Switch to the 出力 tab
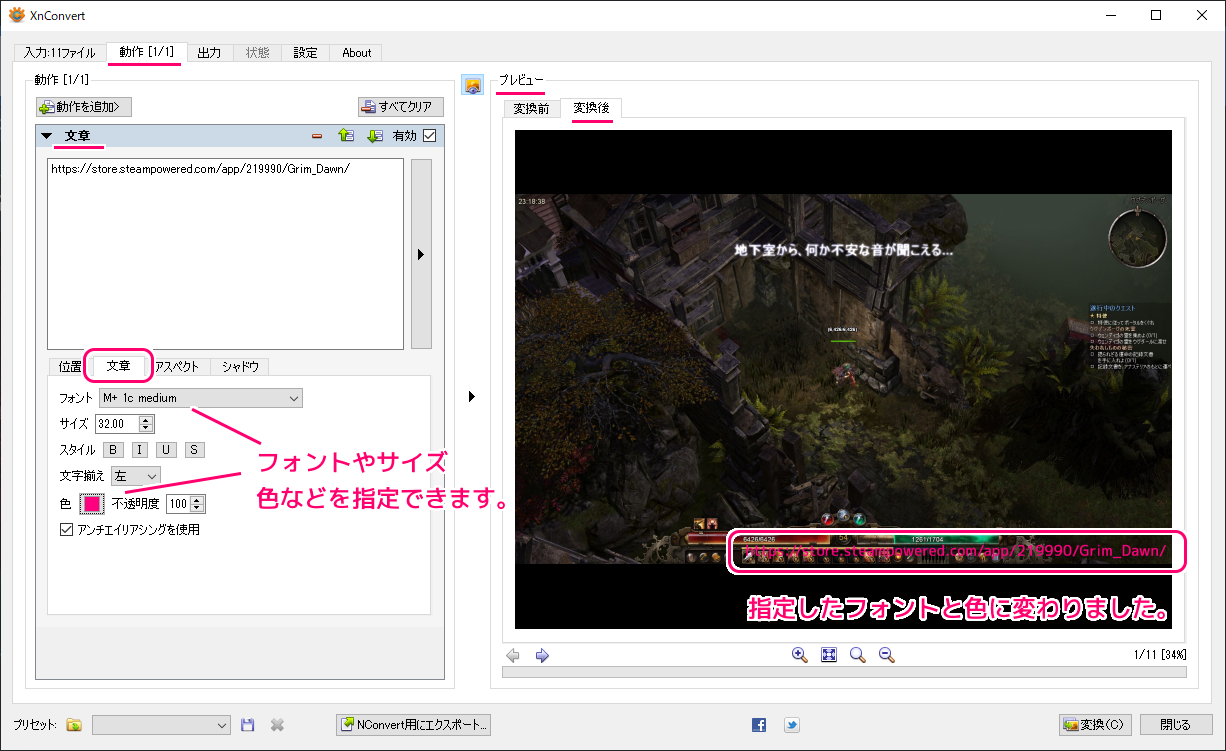Image resolution: width=1226 pixels, height=751 pixels. pyautogui.click(x=209, y=53)
